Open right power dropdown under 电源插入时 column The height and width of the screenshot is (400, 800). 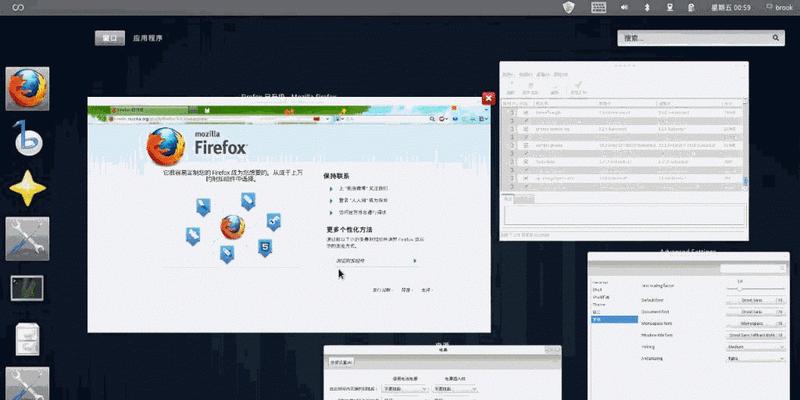(454, 389)
